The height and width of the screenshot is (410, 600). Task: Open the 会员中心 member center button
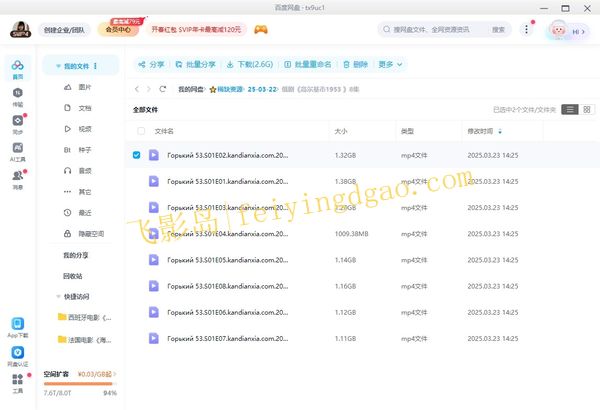coord(118,29)
